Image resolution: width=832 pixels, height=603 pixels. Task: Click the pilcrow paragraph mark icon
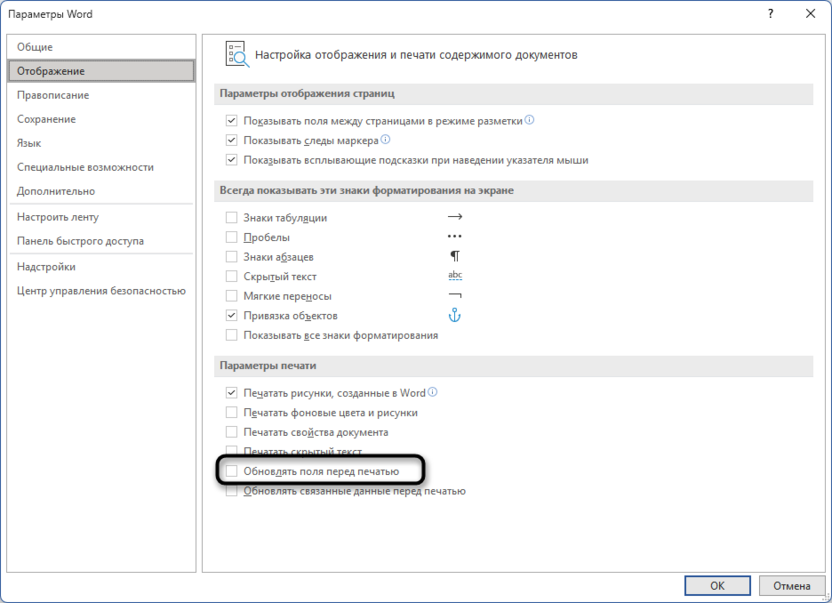click(455, 257)
